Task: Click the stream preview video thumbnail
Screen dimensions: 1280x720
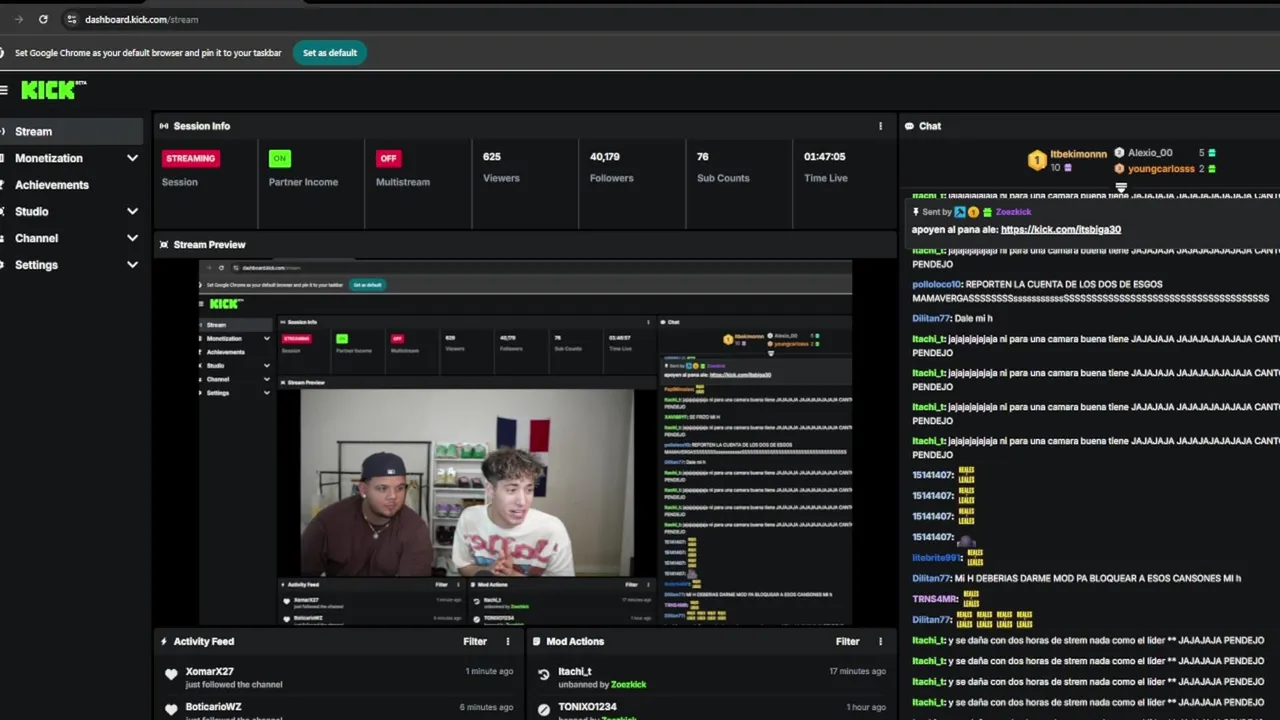Action: pyautogui.click(x=525, y=443)
